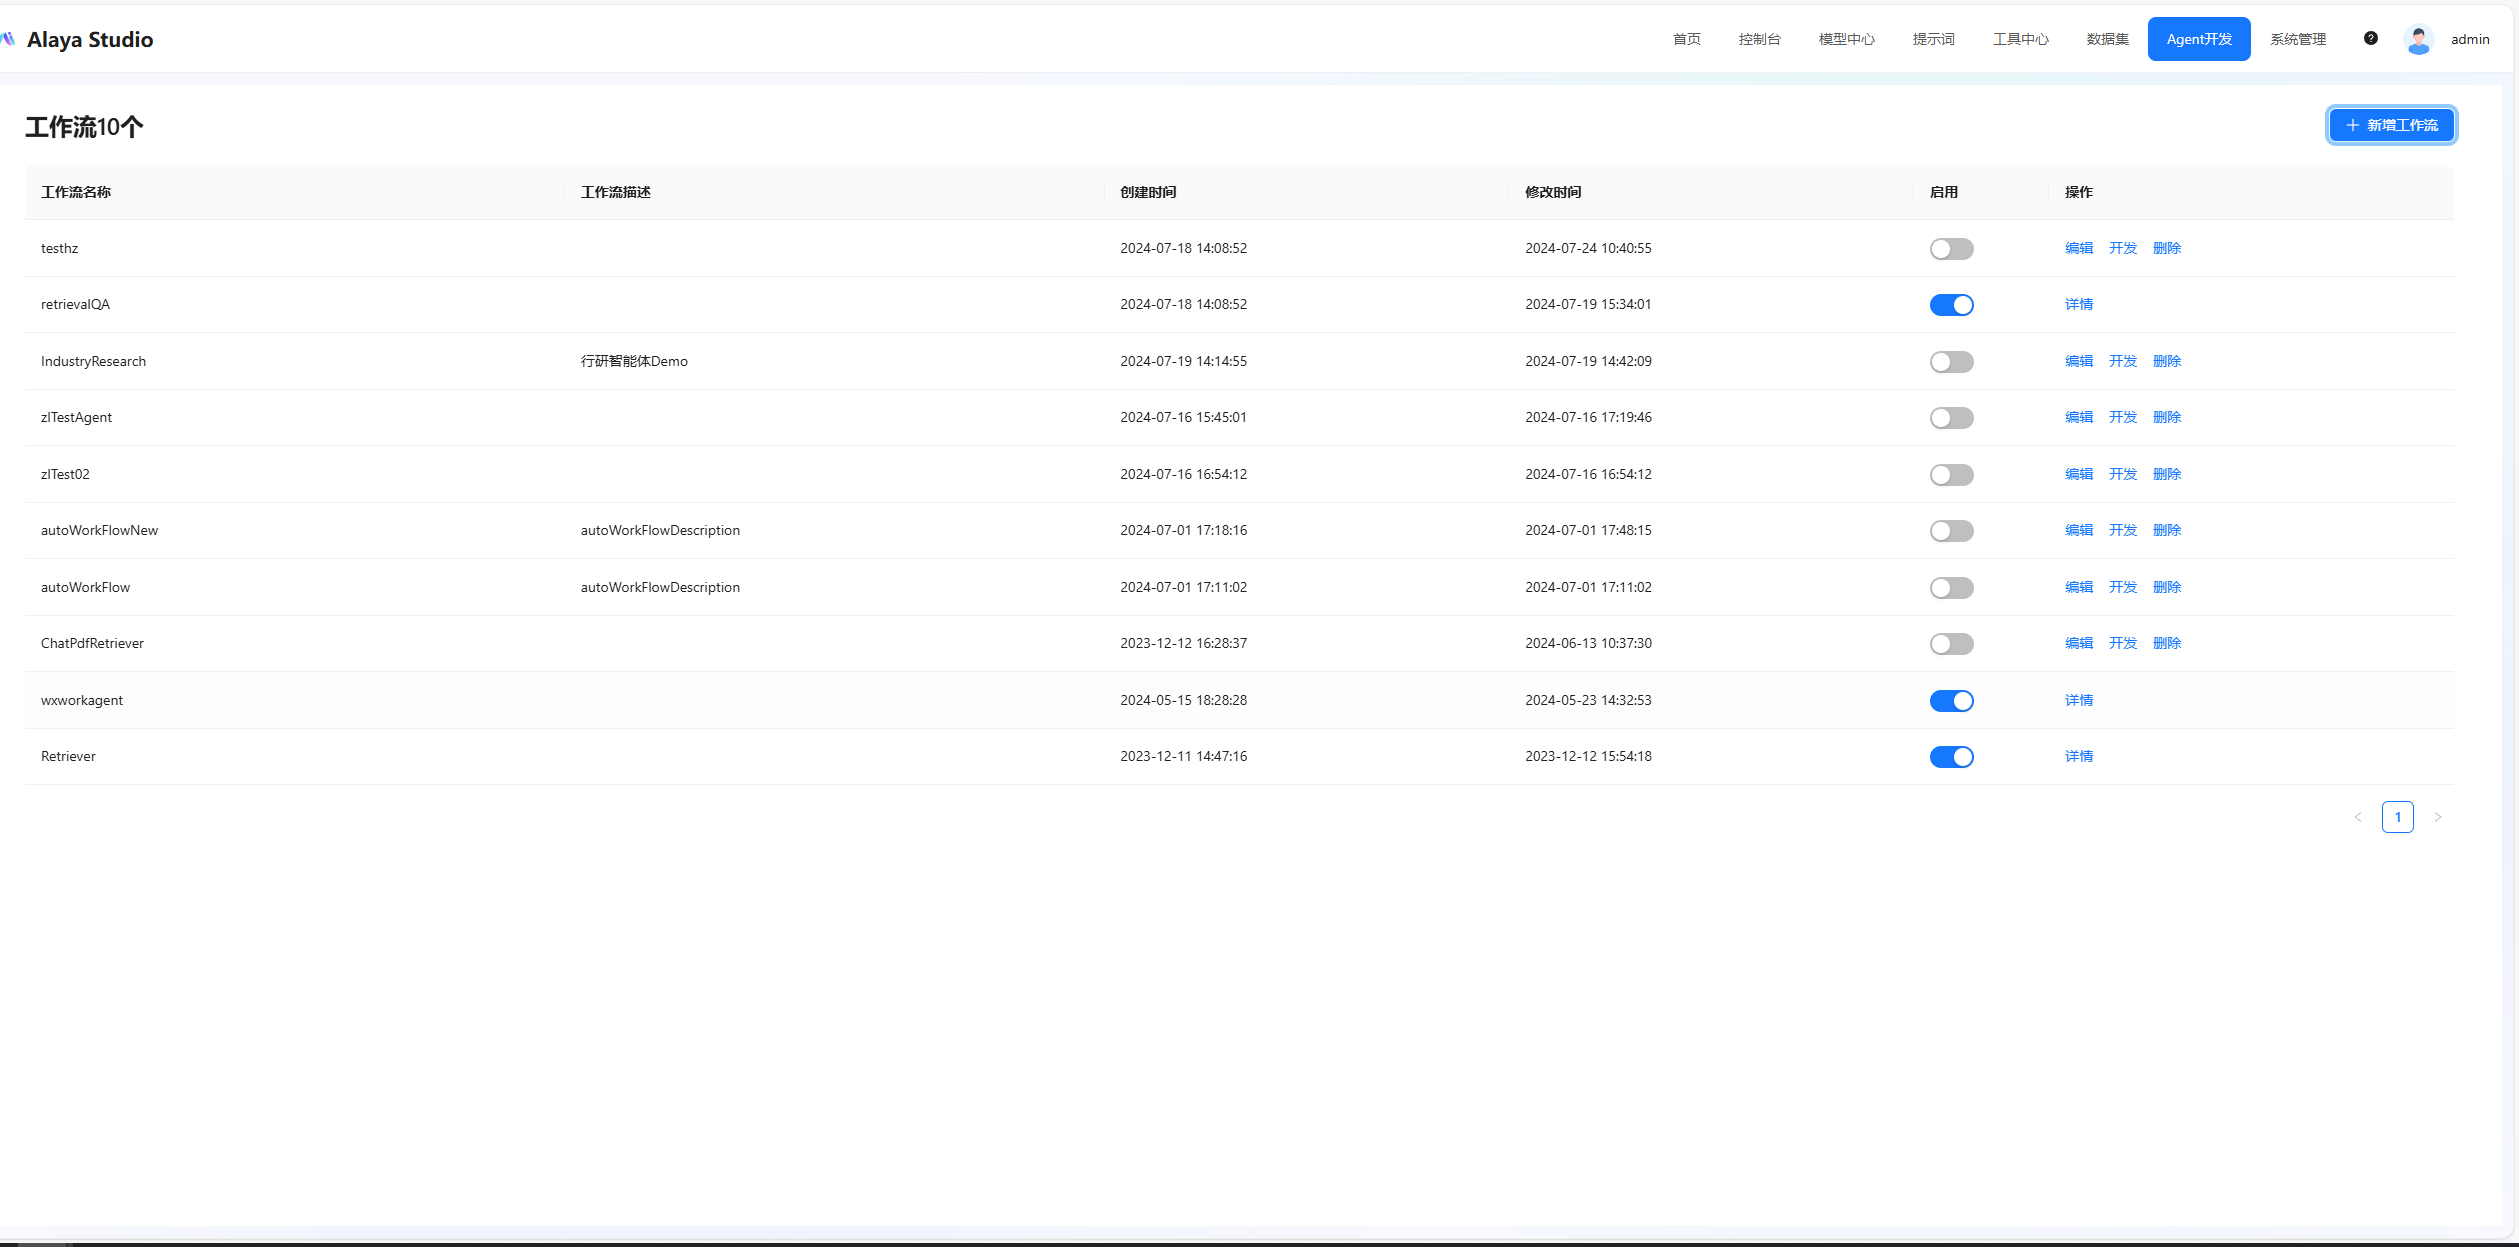Select page number 1 in pagination
Image resolution: width=2519 pixels, height=1247 pixels.
[x=2397, y=817]
